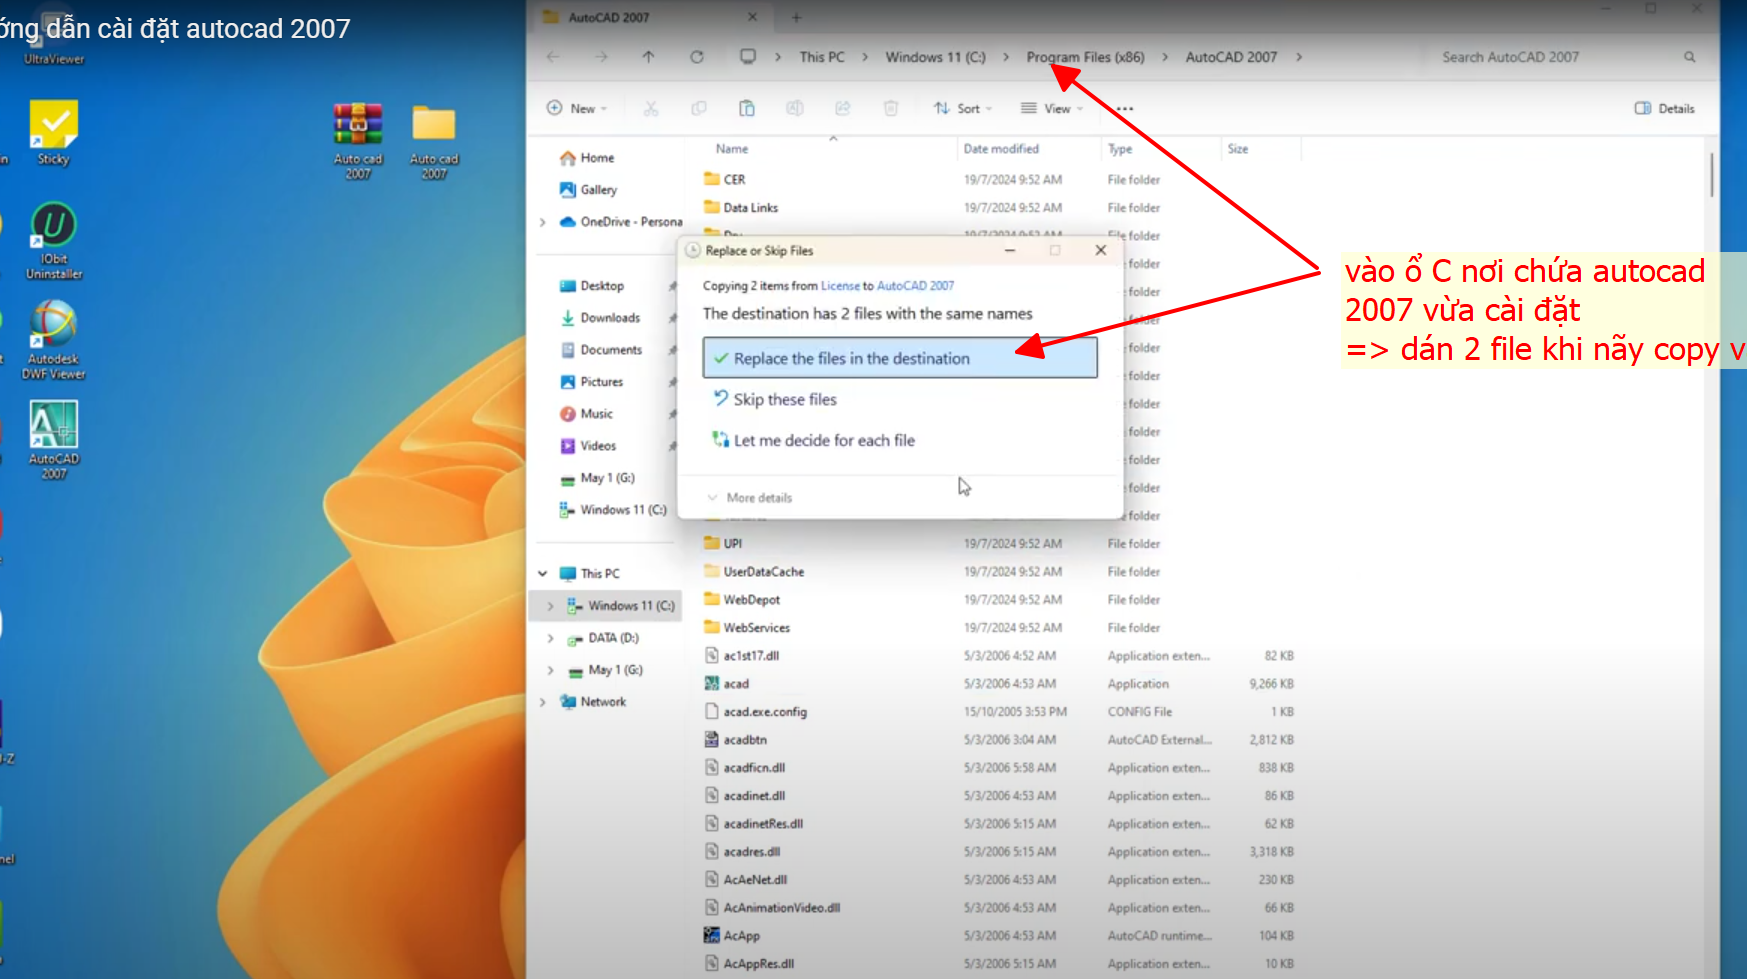Sort by the Size column header
Image resolution: width=1747 pixels, height=979 pixels.
click(x=1238, y=149)
